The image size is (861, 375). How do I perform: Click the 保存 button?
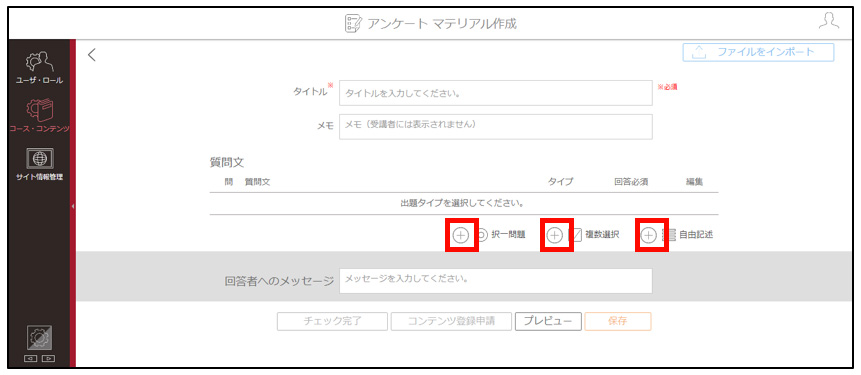(x=618, y=321)
